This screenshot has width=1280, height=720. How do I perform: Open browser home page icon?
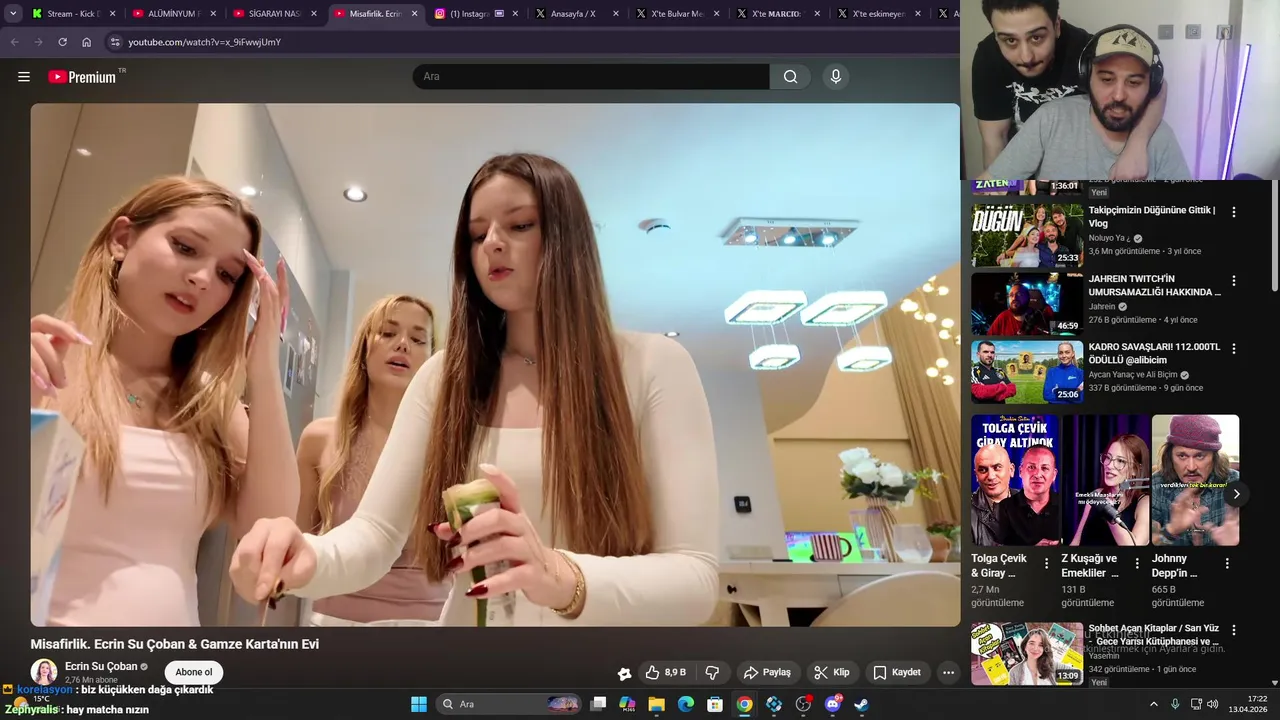tap(87, 42)
